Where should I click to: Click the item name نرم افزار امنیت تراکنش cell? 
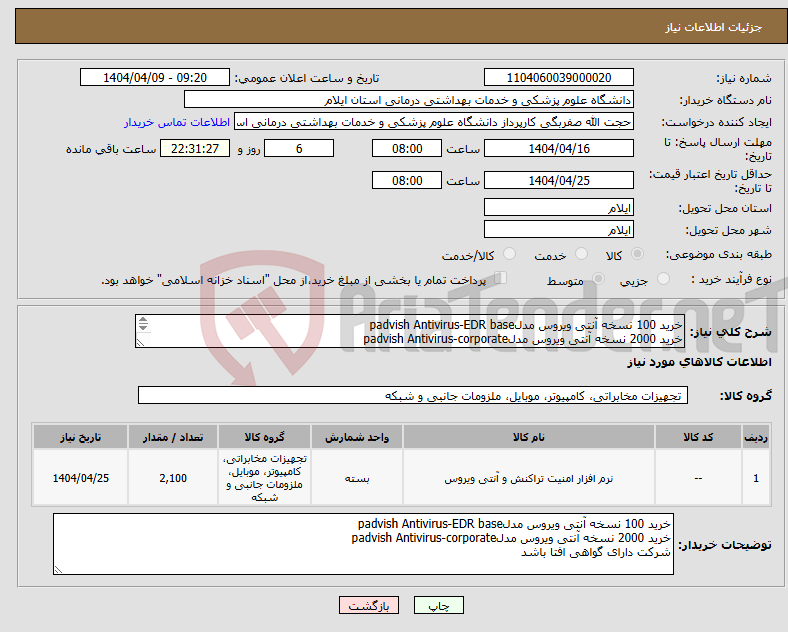coord(529,478)
